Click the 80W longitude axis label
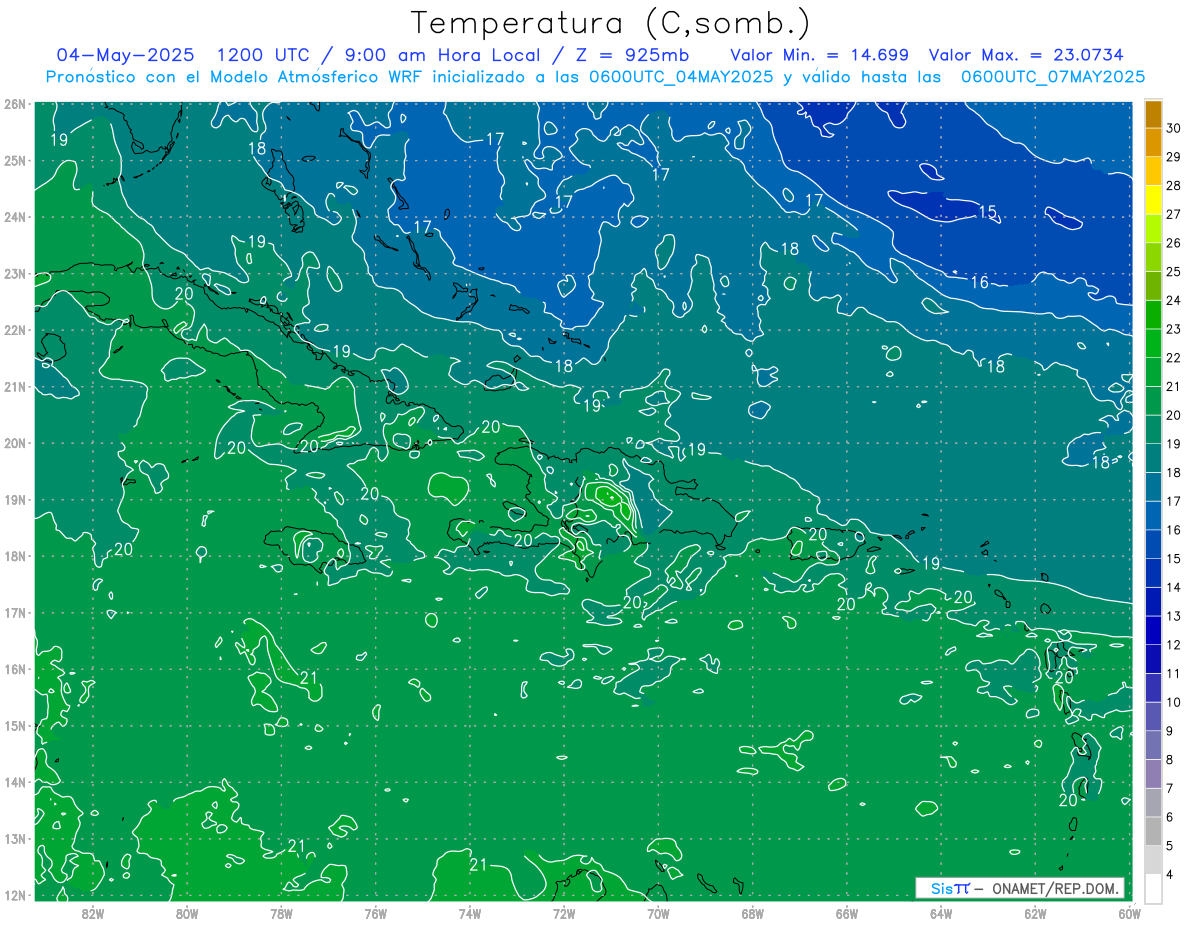Screen dimensions: 1200x927 pyautogui.click(x=187, y=913)
